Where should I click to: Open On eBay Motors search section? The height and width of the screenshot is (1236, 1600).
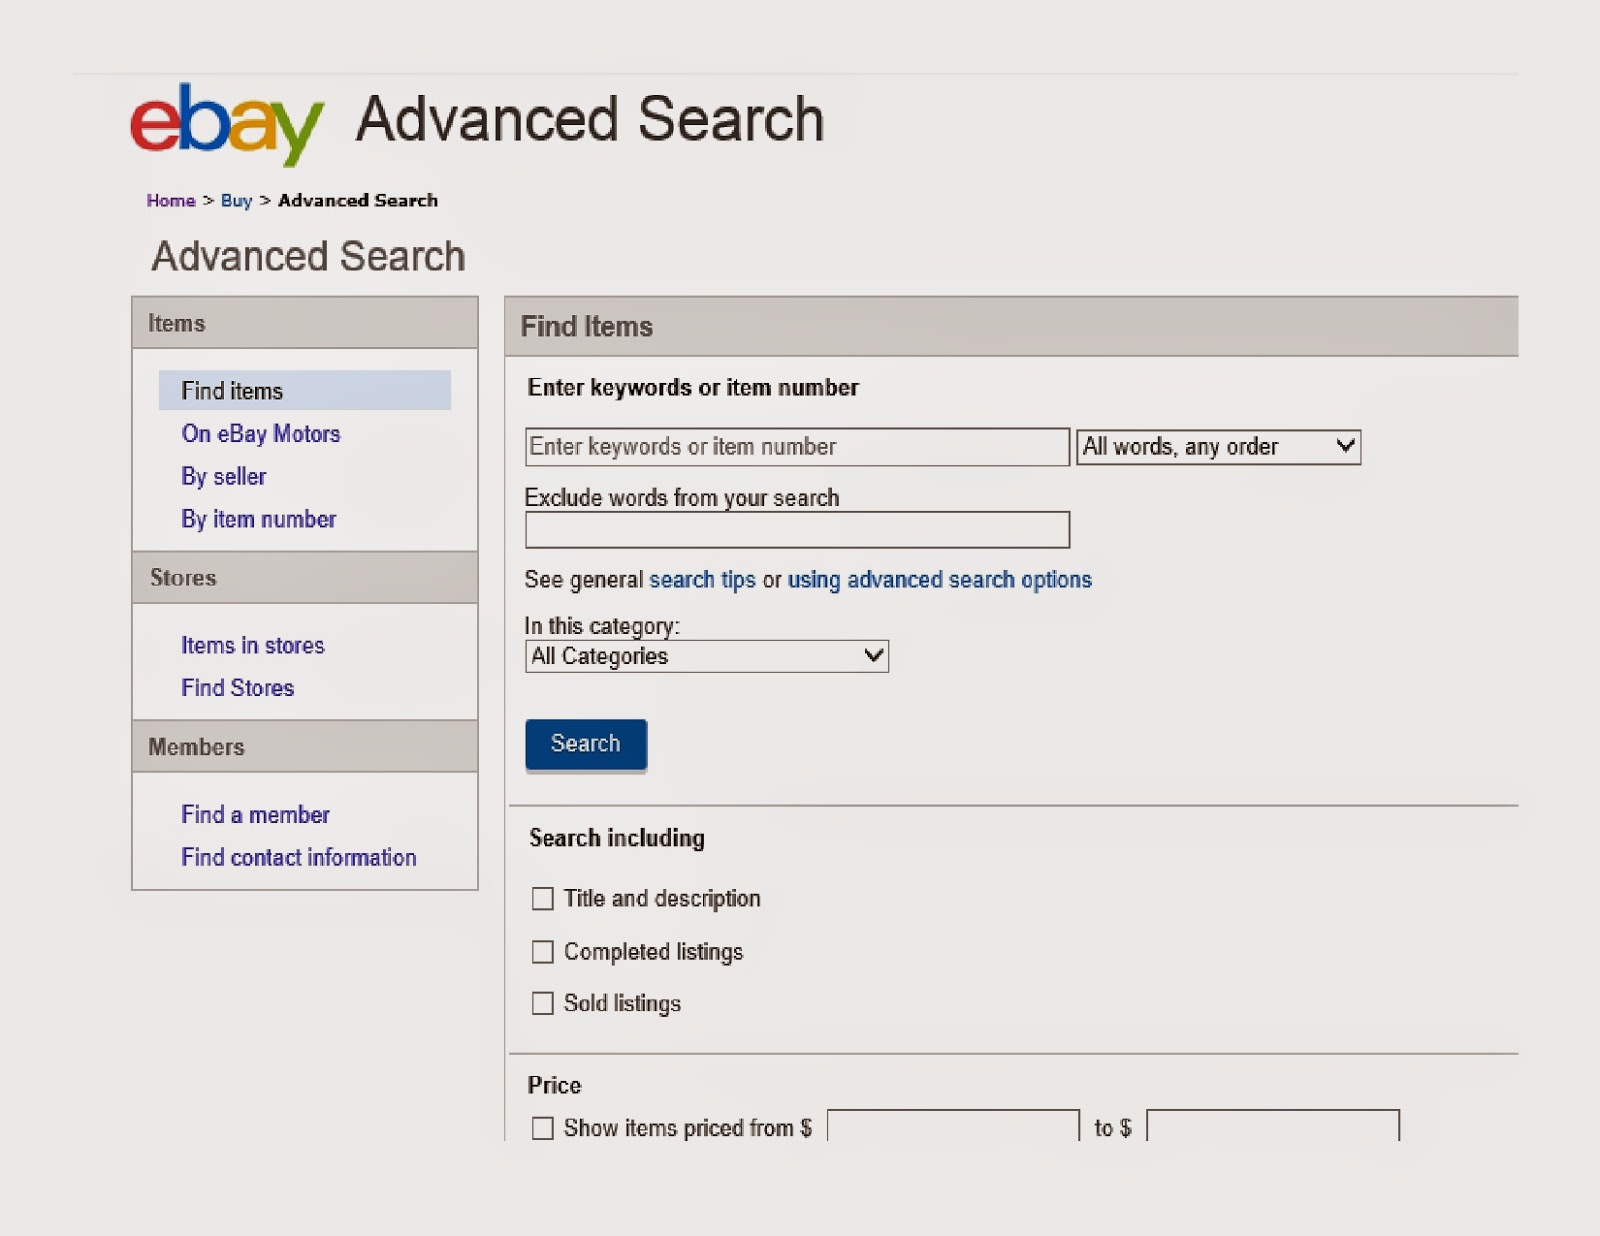click(x=260, y=433)
